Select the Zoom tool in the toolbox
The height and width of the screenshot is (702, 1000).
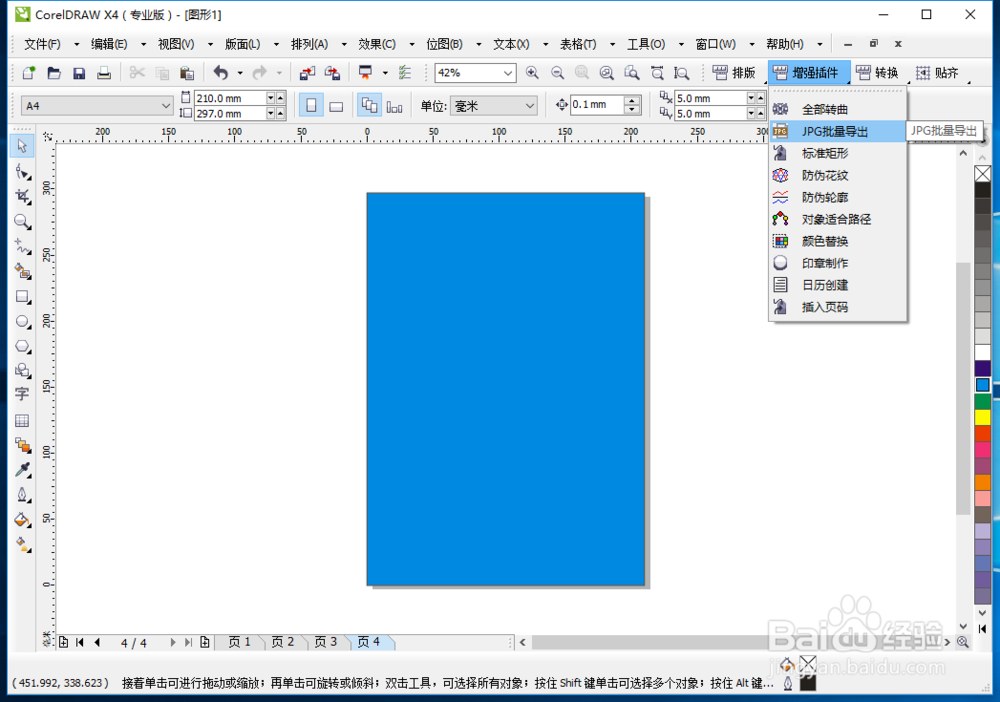click(22, 222)
